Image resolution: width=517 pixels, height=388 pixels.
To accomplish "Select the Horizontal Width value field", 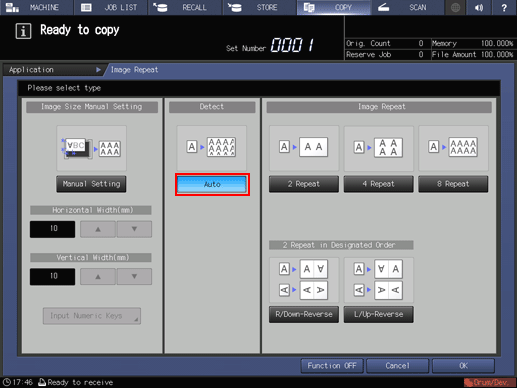I will 53,229.
